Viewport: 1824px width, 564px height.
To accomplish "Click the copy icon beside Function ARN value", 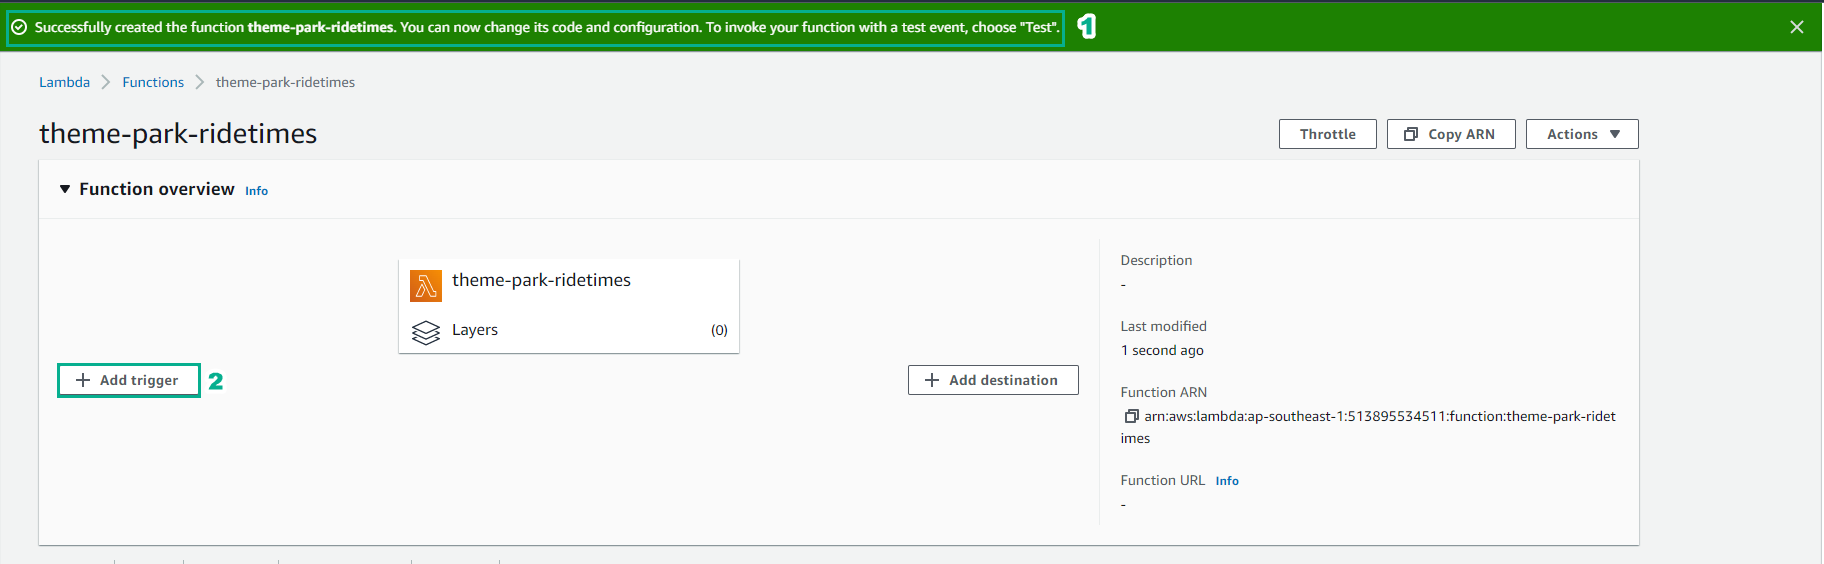I will tap(1131, 416).
